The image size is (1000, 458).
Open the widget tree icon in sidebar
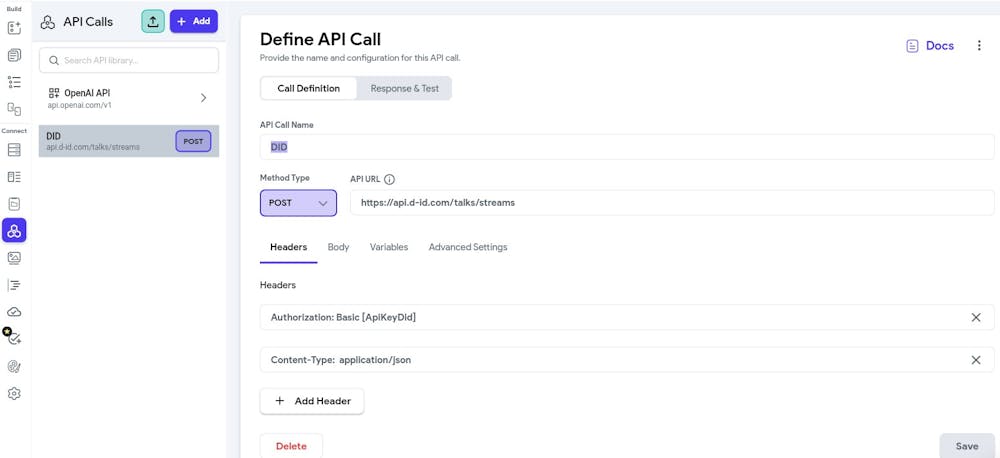click(x=14, y=82)
